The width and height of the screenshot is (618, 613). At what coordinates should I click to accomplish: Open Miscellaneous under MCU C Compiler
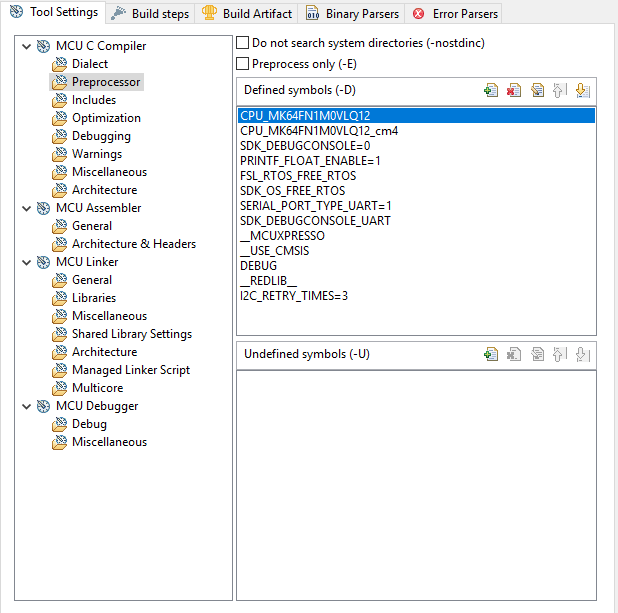[109, 172]
